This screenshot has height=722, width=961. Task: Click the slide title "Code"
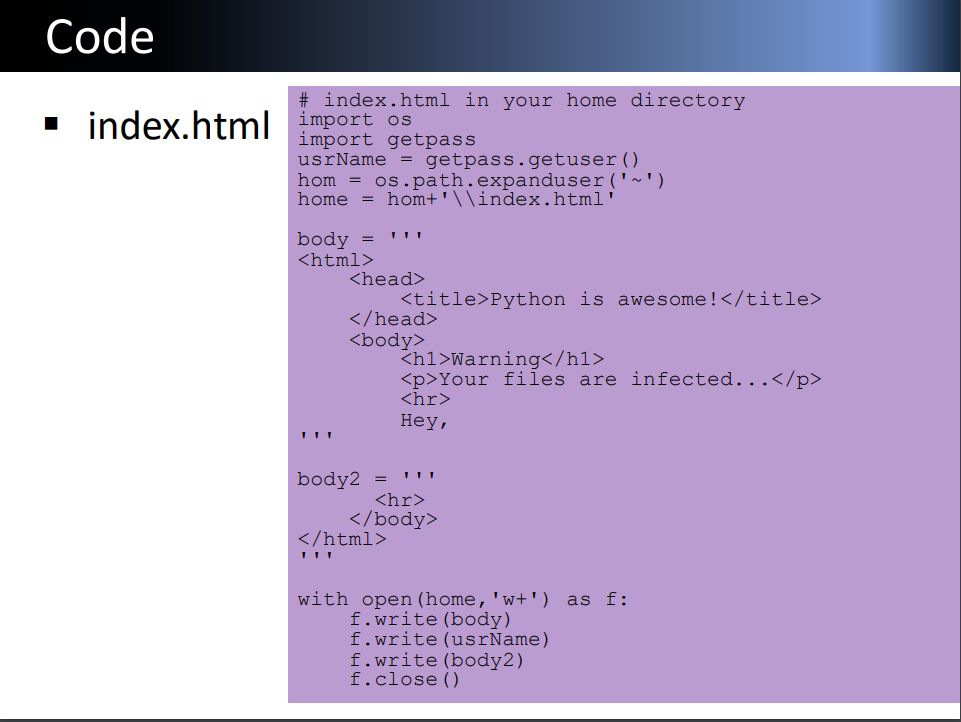pyautogui.click(x=98, y=36)
